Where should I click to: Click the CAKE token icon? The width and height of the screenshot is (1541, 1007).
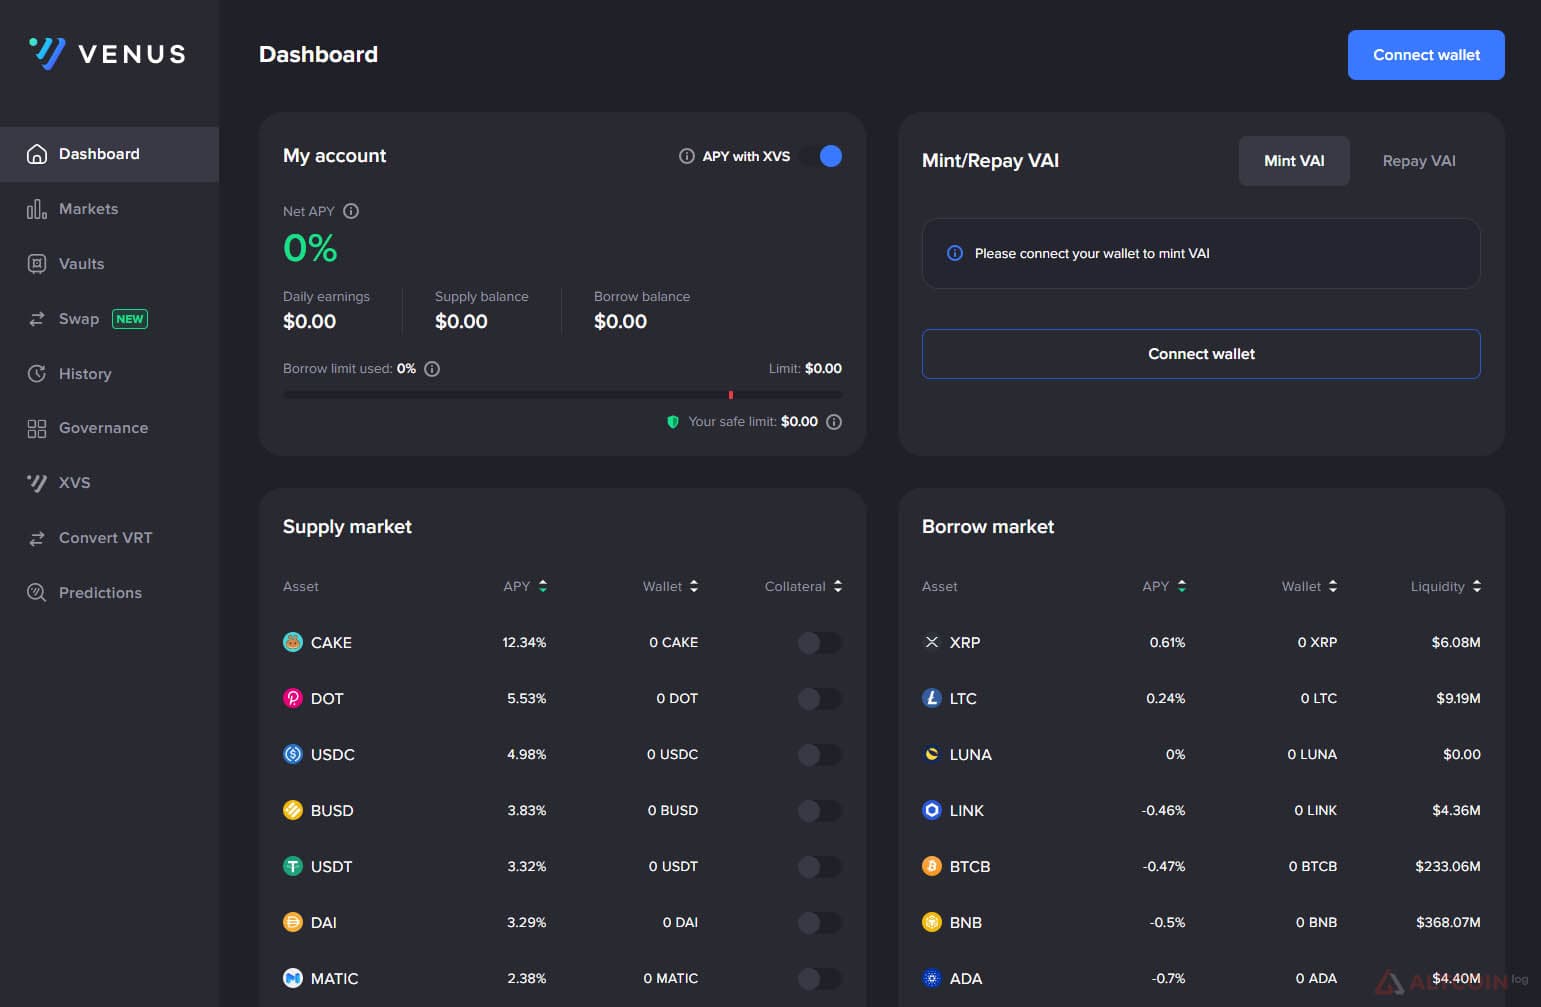(x=293, y=642)
